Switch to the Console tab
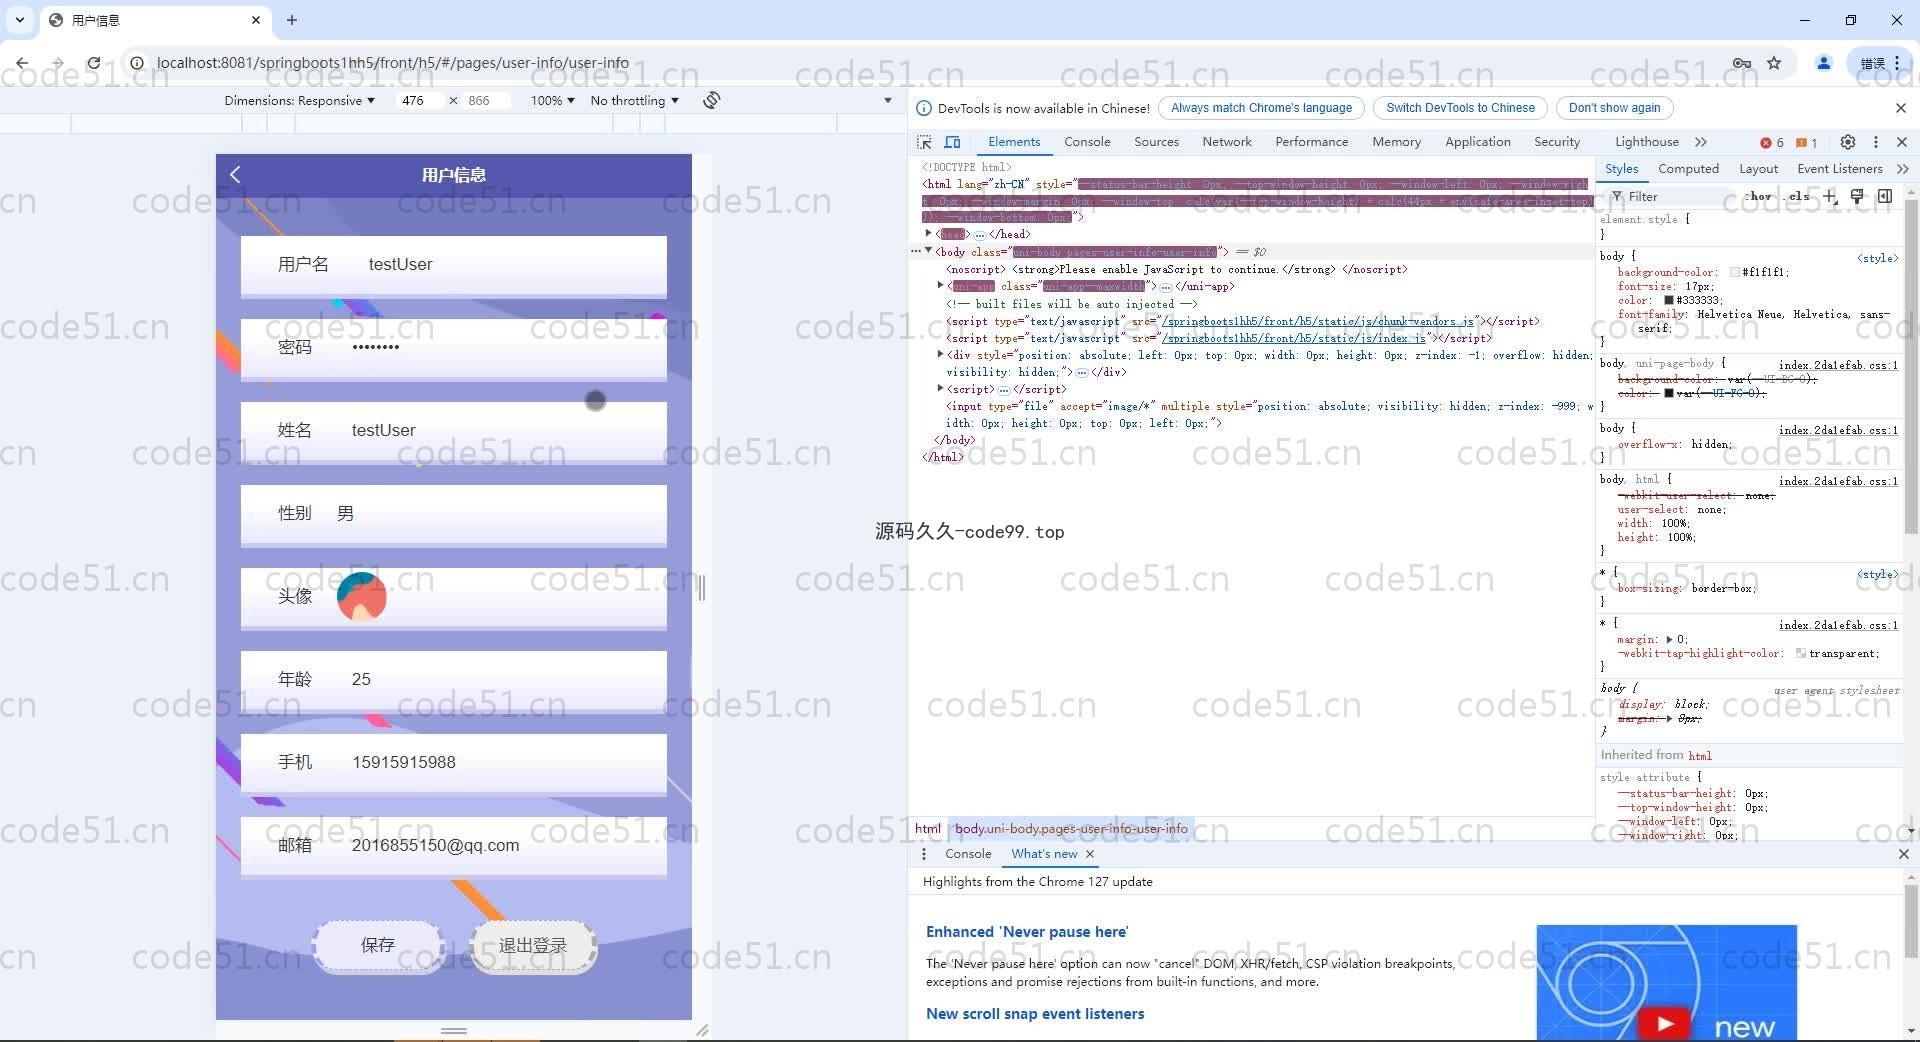 pyautogui.click(x=1087, y=142)
